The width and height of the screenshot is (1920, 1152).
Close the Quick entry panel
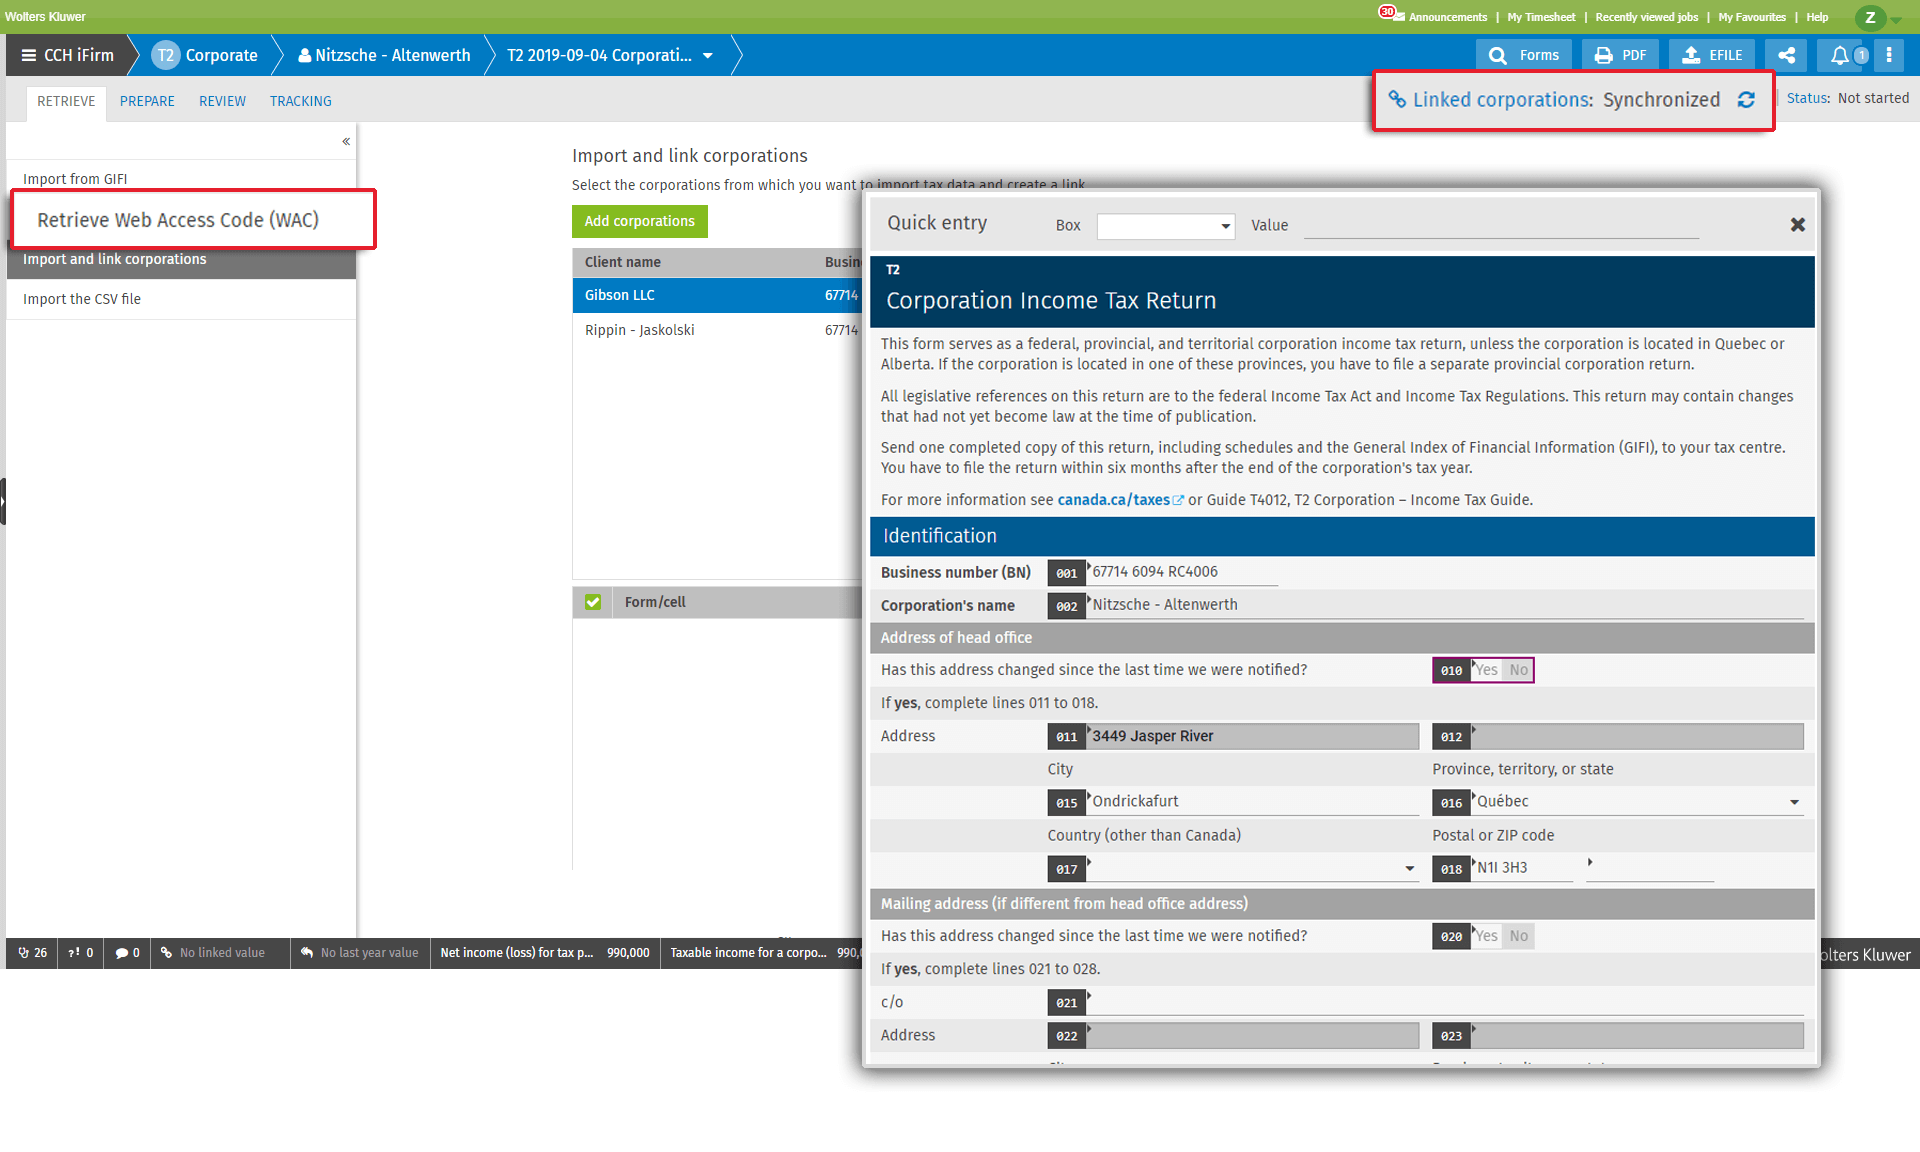click(x=1797, y=225)
